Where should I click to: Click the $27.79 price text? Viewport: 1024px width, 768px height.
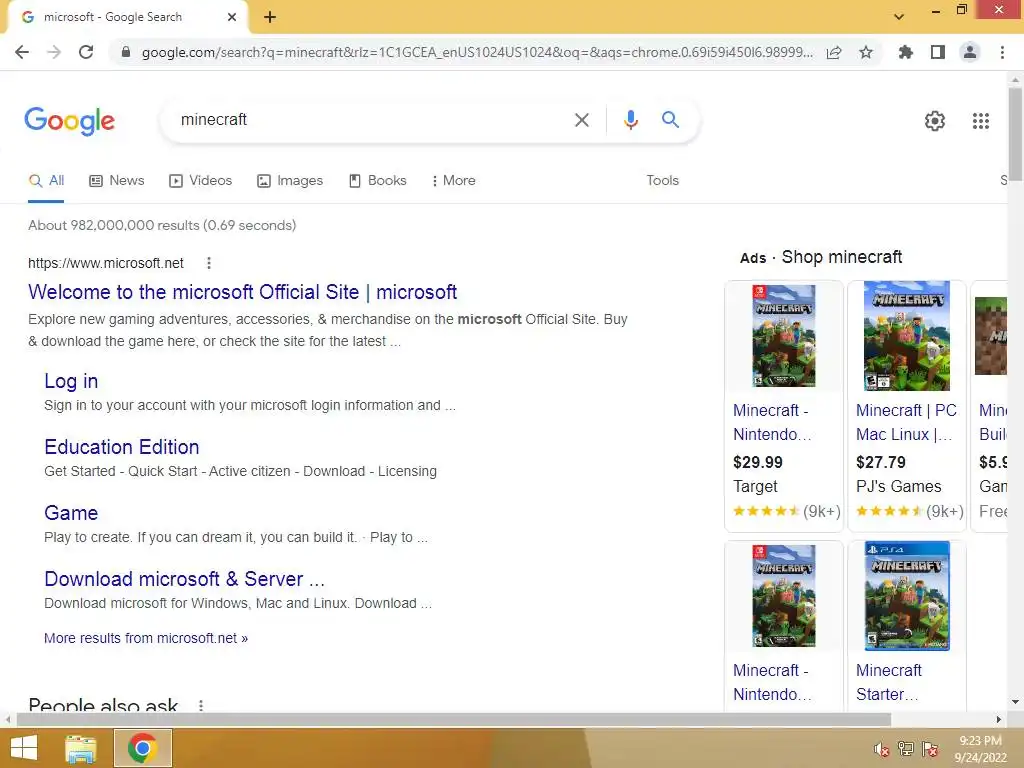[880, 462]
